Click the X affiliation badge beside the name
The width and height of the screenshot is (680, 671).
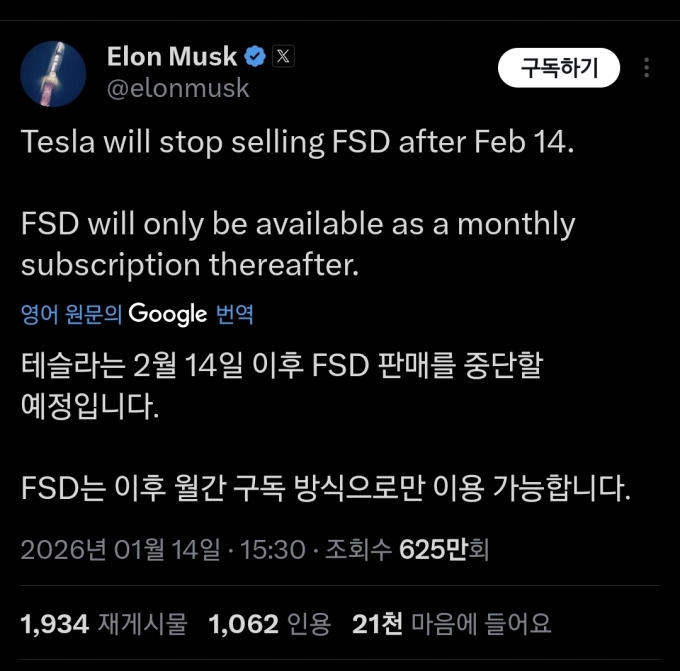[x=285, y=57]
